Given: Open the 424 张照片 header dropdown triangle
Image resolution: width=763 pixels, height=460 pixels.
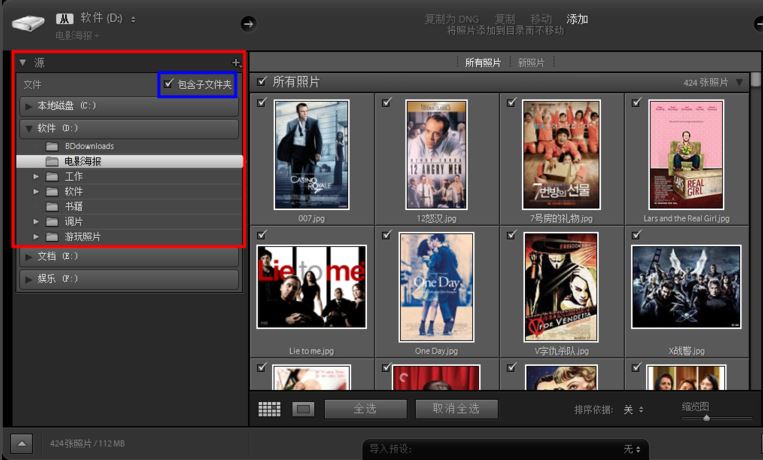Looking at the screenshot, I should (740, 82).
